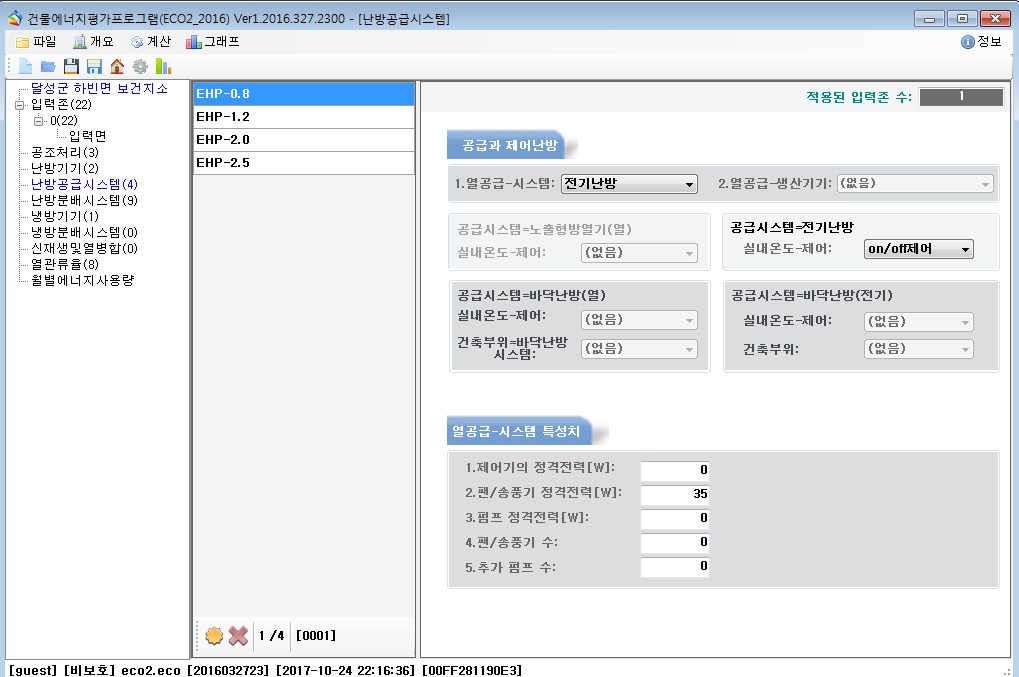Viewport: 1019px width, 677px height.
Task: Add new item with orange badge icon
Action: (213, 635)
